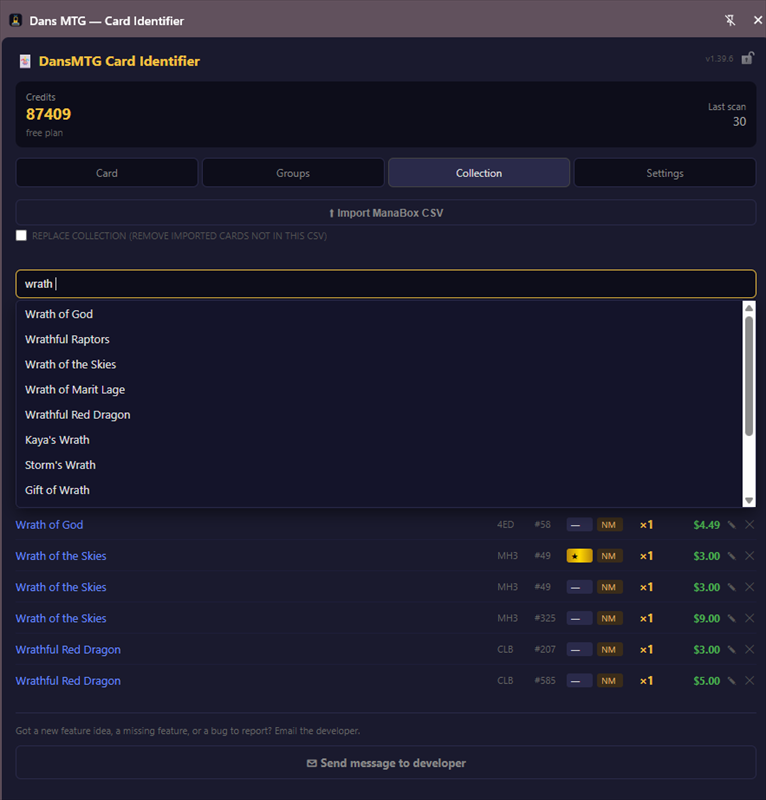Viewport: 766px width, 800px height.
Task: Toggle foil on Wrathful Red Dragon #207
Action: [579, 649]
